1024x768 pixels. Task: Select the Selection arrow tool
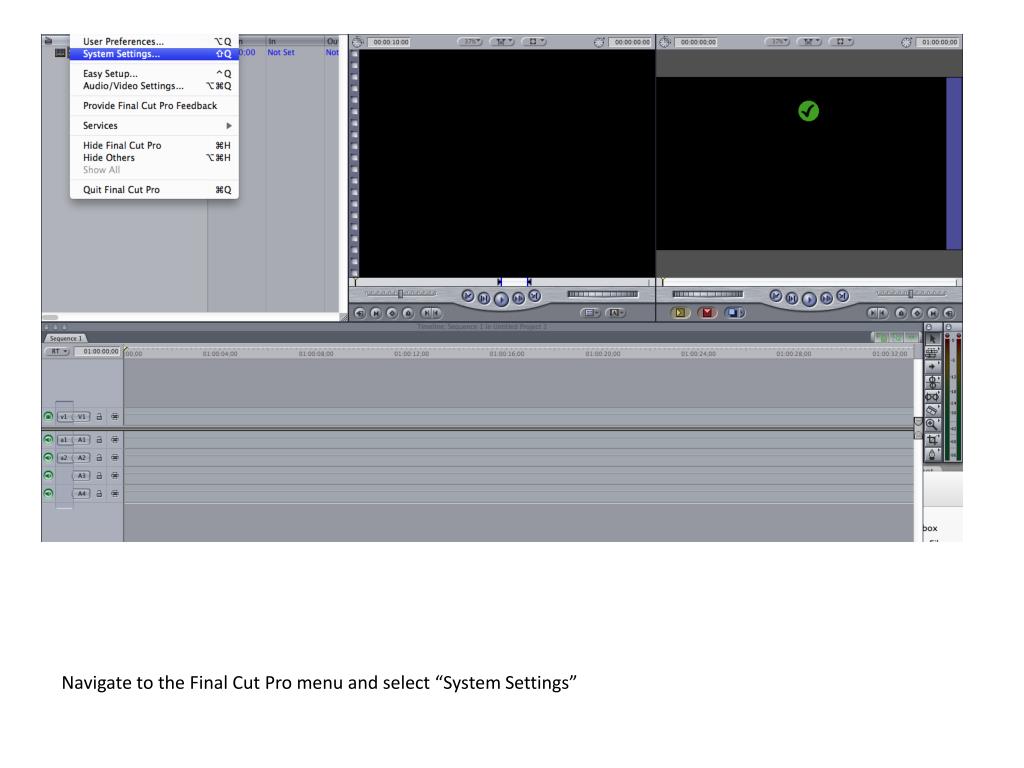(932, 338)
